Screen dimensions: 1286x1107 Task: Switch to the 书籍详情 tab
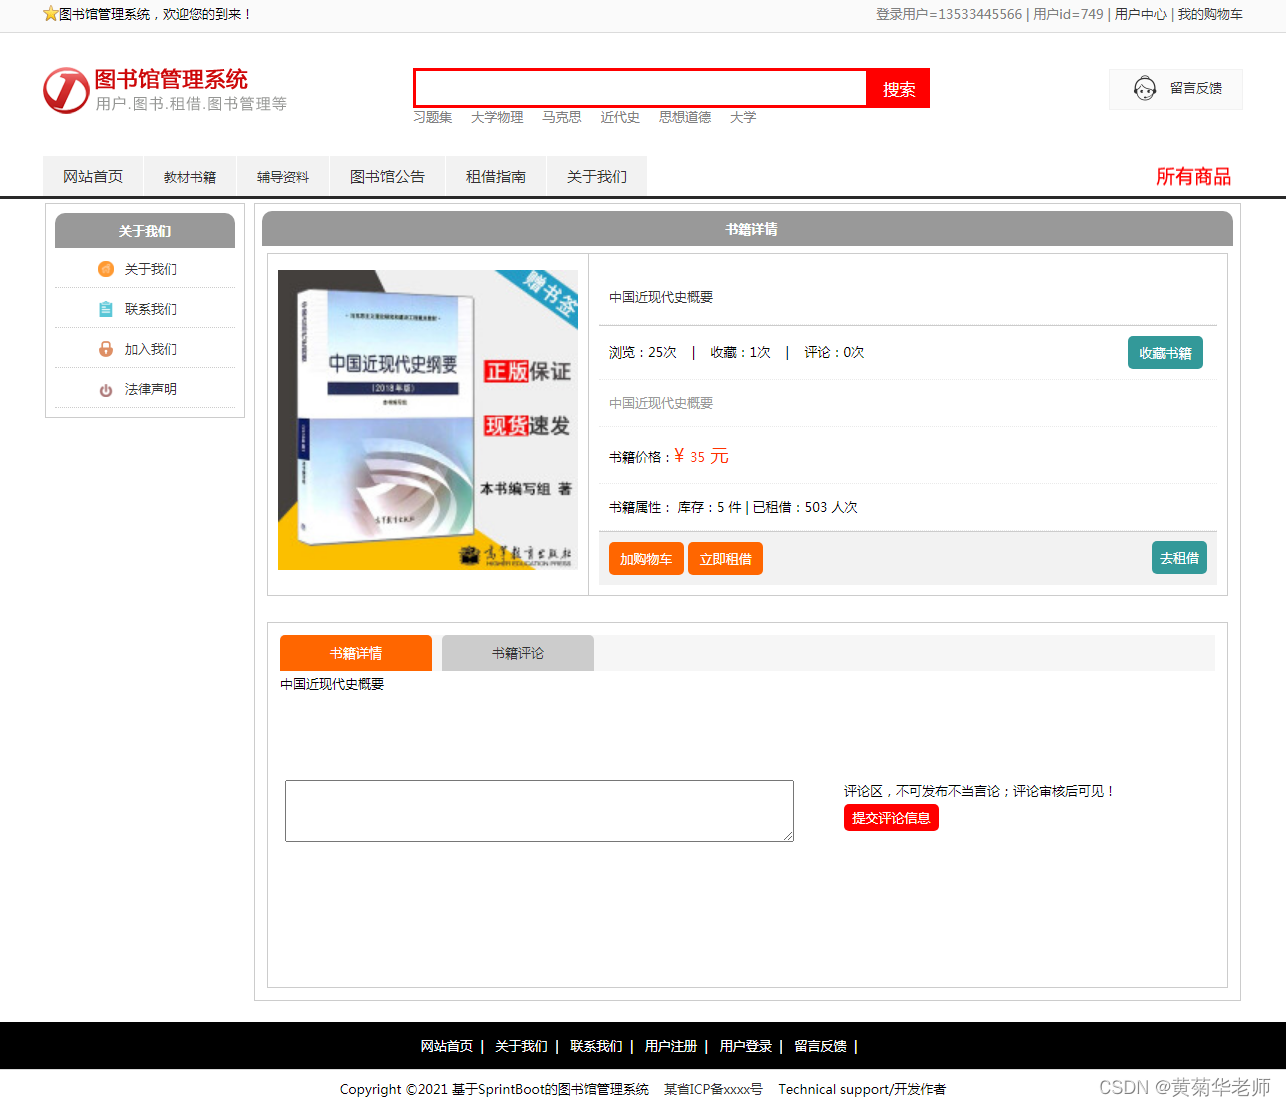pyautogui.click(x=356, y=653)
